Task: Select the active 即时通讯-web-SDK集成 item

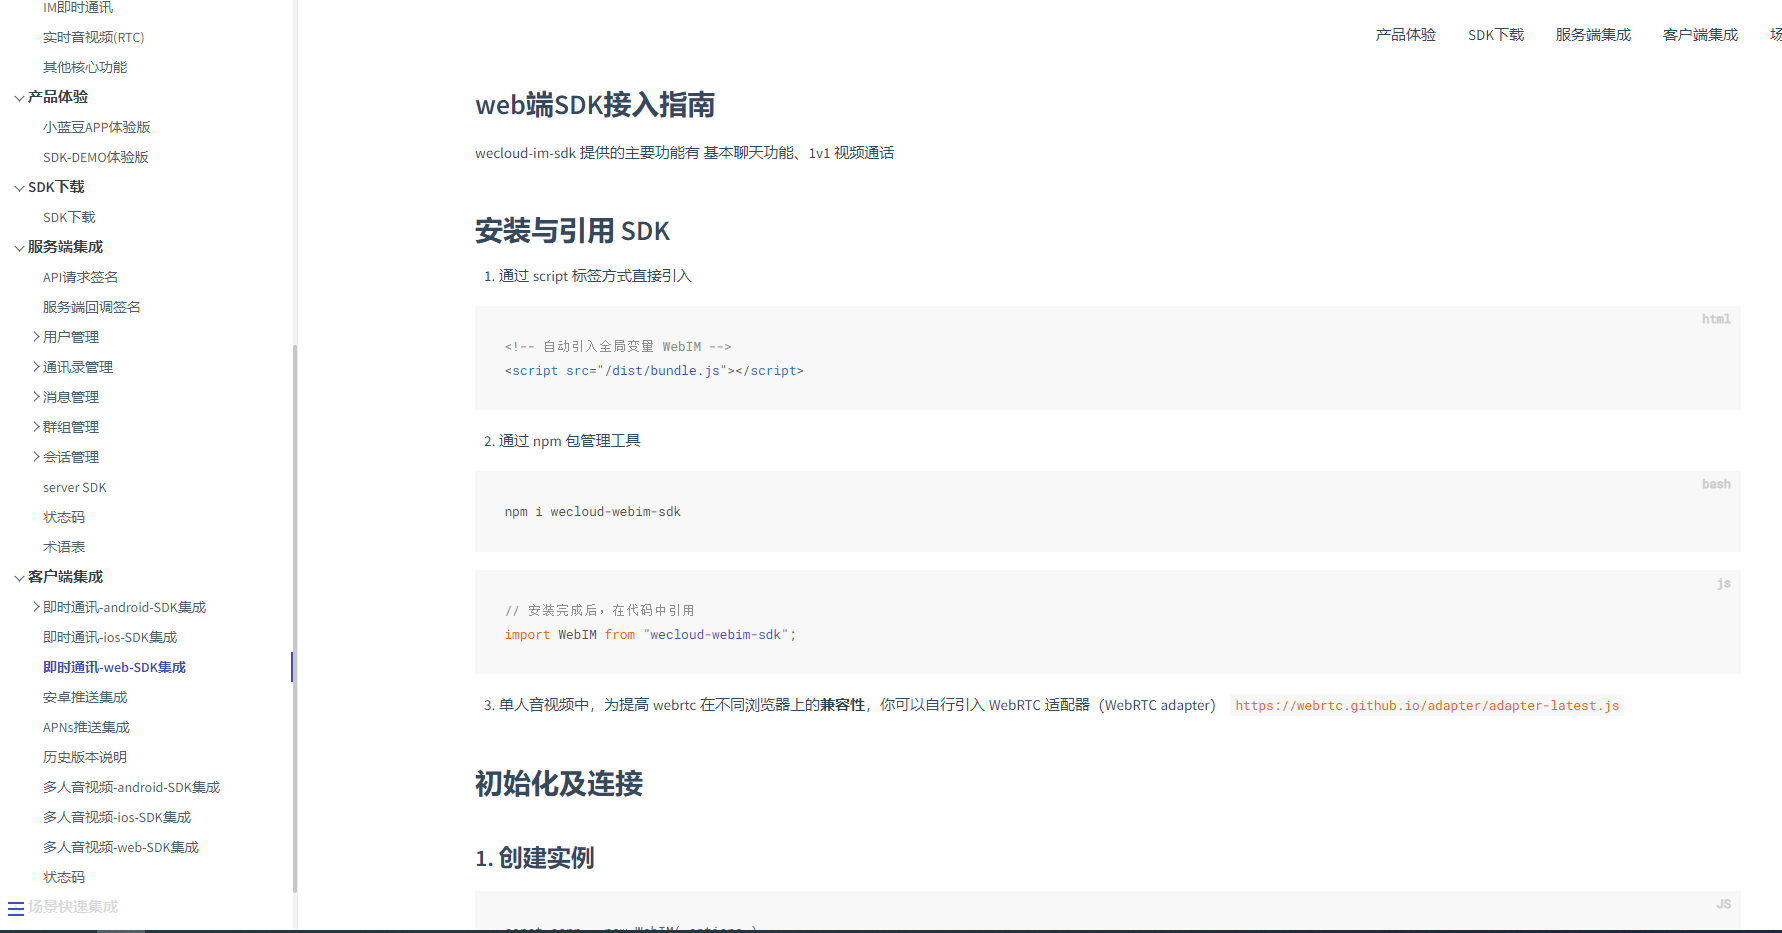Action: point(115,667)
